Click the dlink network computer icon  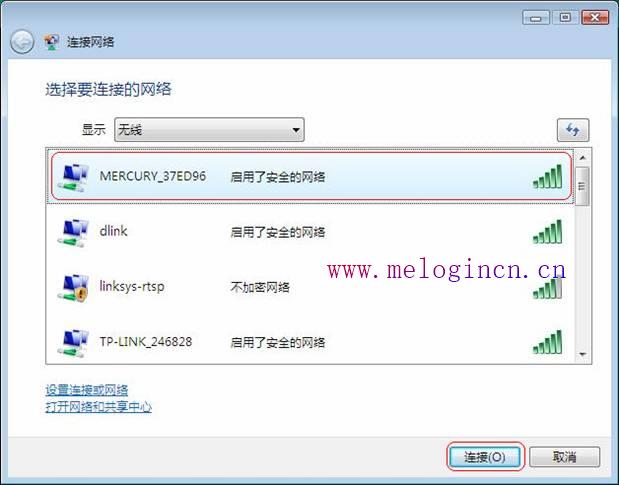point(73,232)
